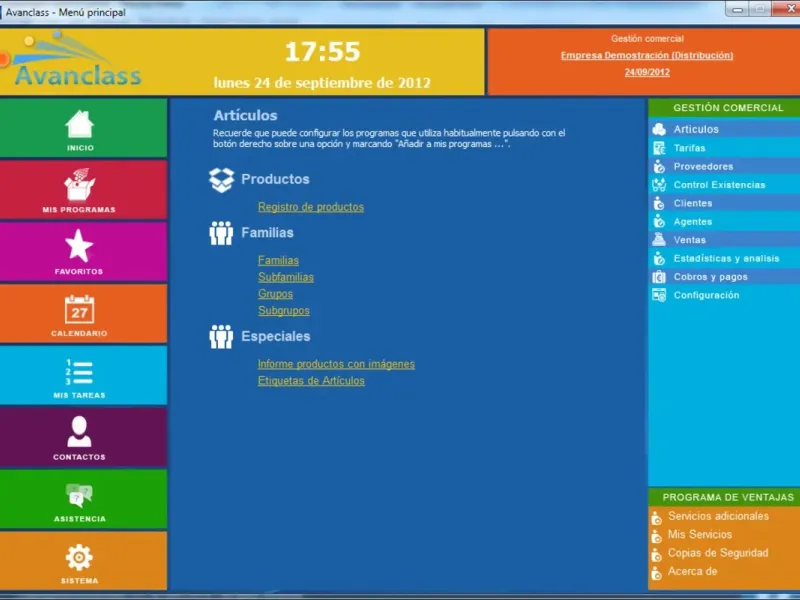Click the icon beside Agentes
This screenshot has height=600, width=800.
coord(659,221)
